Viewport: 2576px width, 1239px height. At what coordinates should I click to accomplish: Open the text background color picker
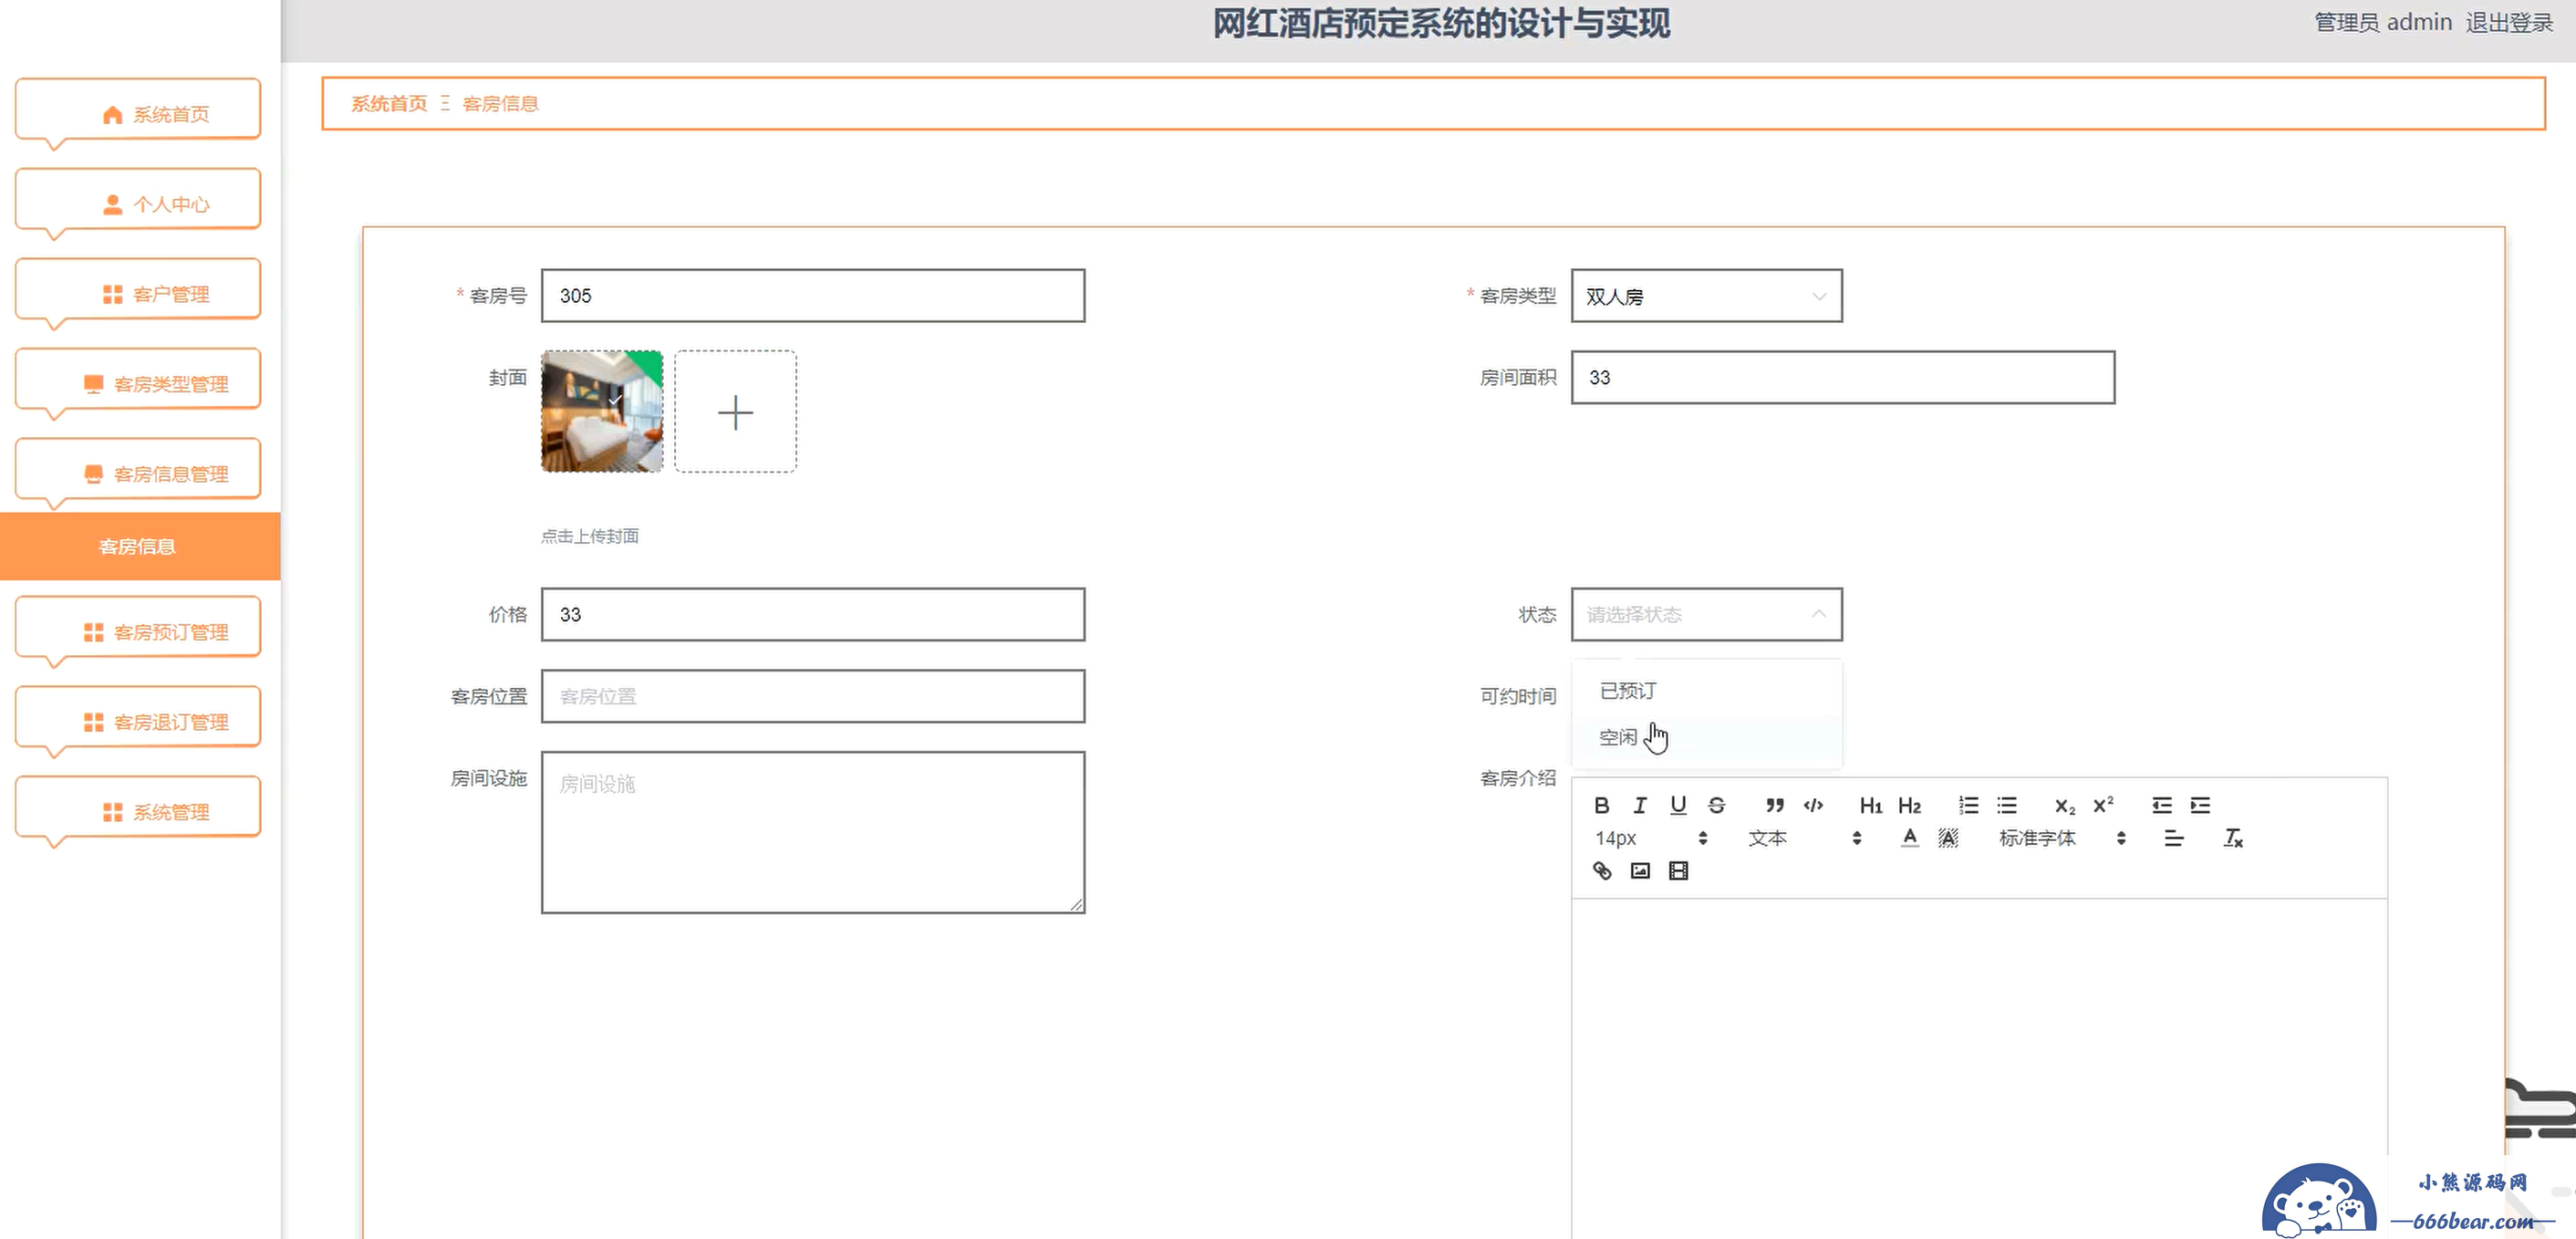pos(1948,838)
